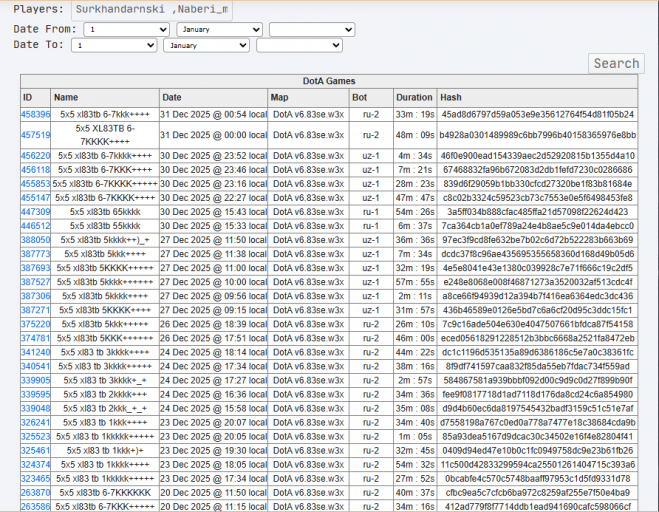Image resolution: width=659 pixels, height=512 pixels.
Task: Open game ID 341240
Action: (x=35, y=352)
